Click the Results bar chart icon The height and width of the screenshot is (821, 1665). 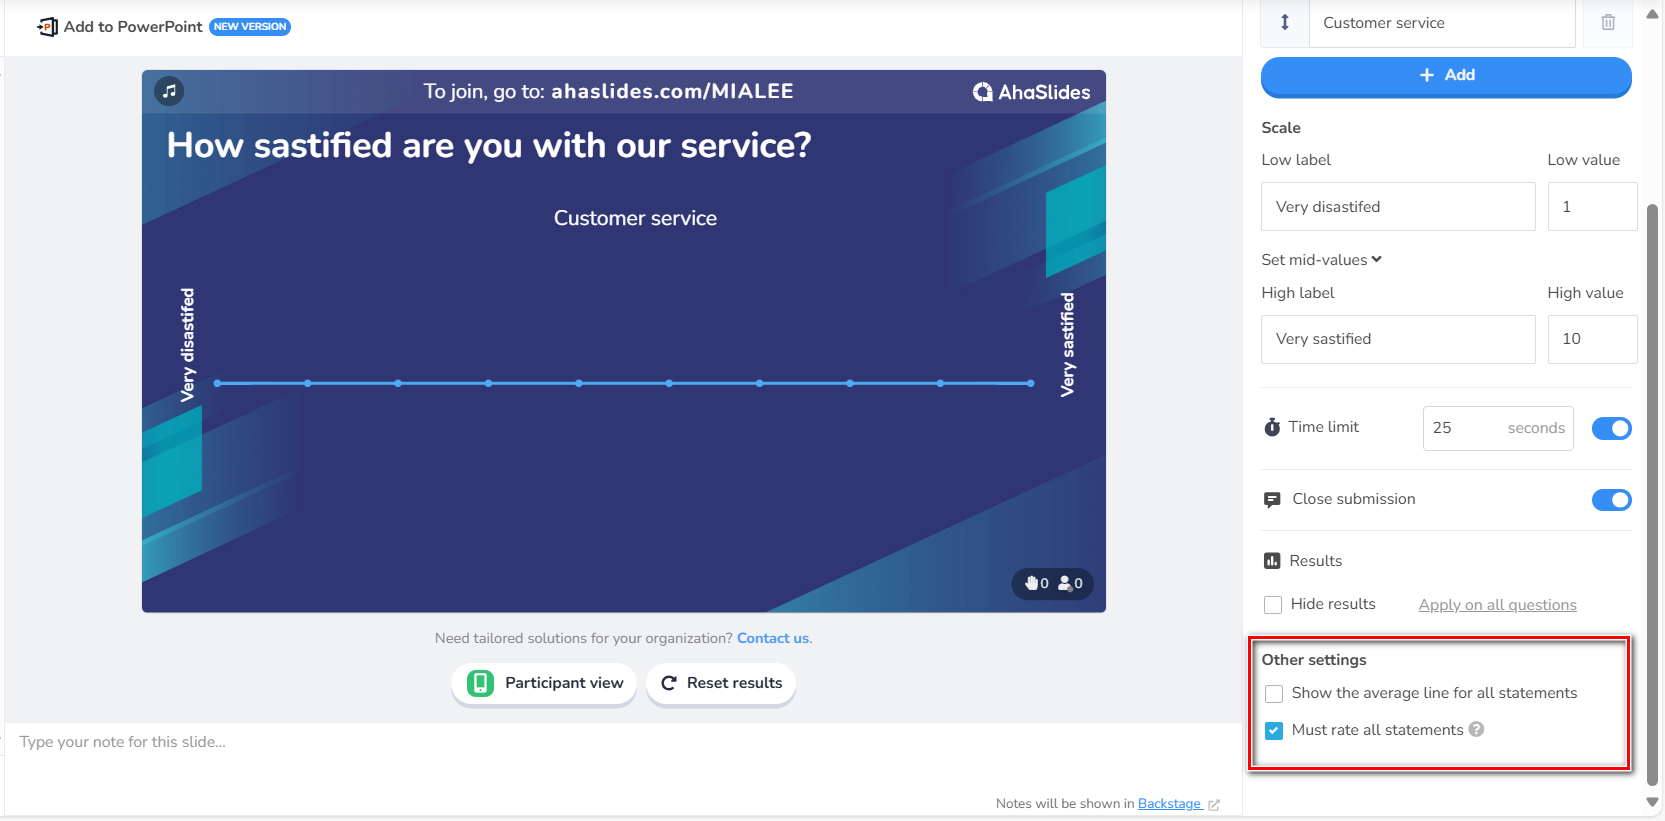(1272, 561)
